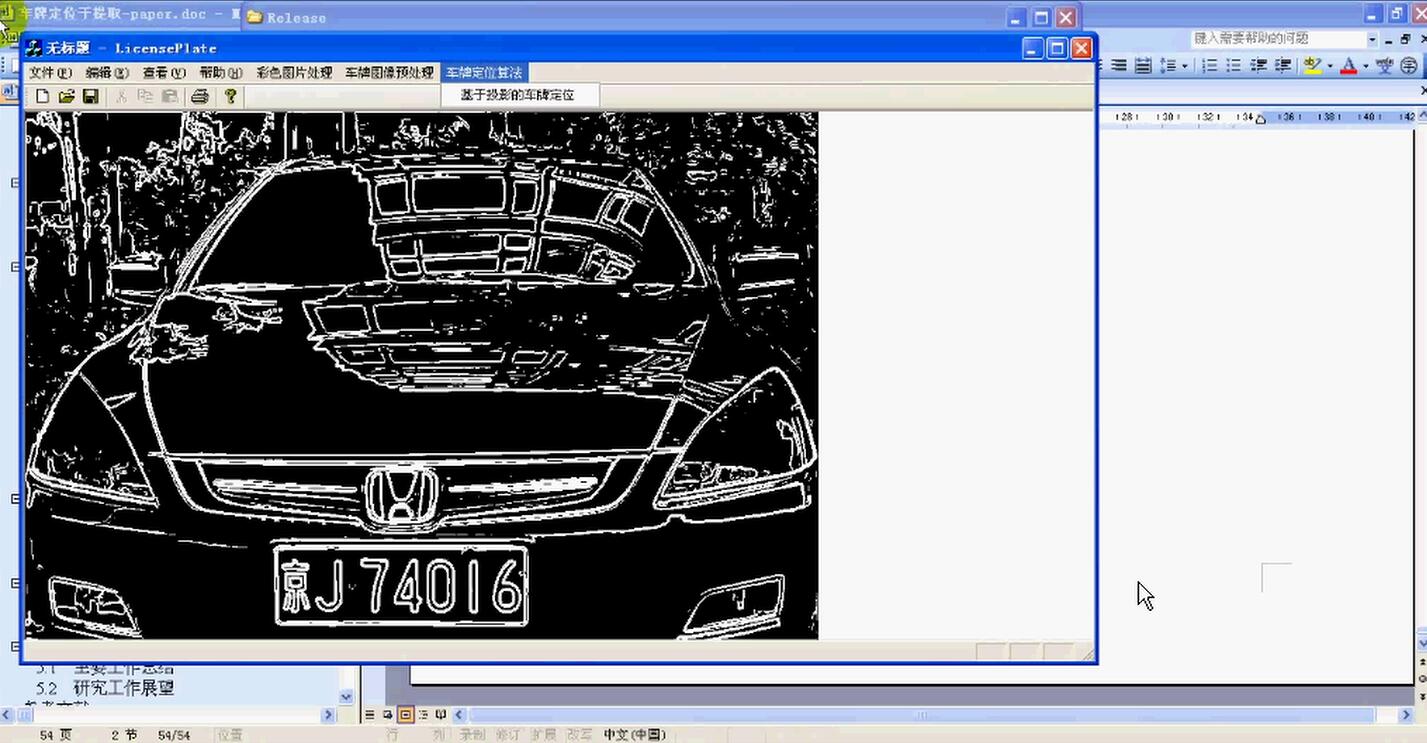Click Word's numbered list icon
This screenshot has width=1427, height=743.
[1209, 66]
